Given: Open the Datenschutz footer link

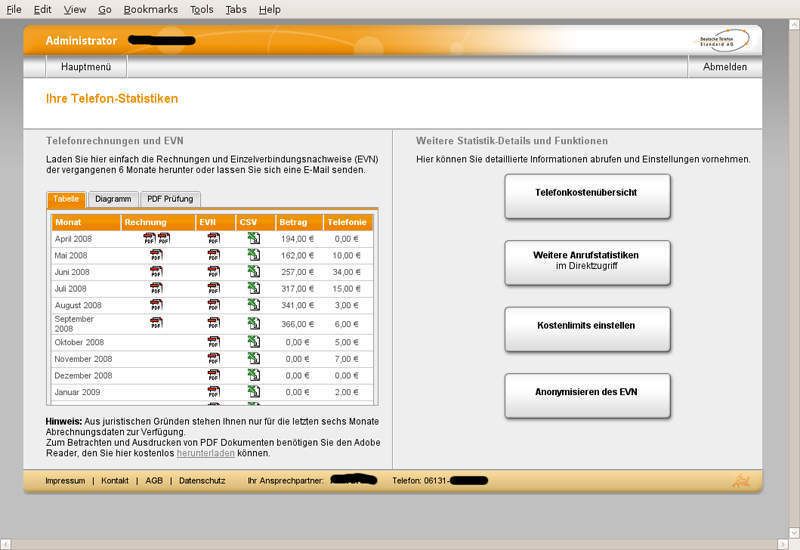Looking at the screenshot, I should tap(202, 481).
